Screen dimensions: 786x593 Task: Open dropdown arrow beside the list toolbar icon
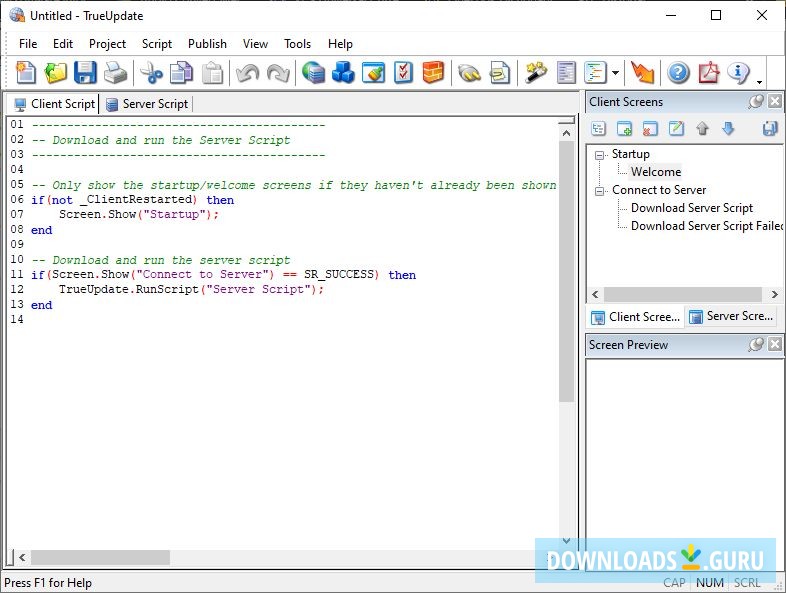point(615,73)
